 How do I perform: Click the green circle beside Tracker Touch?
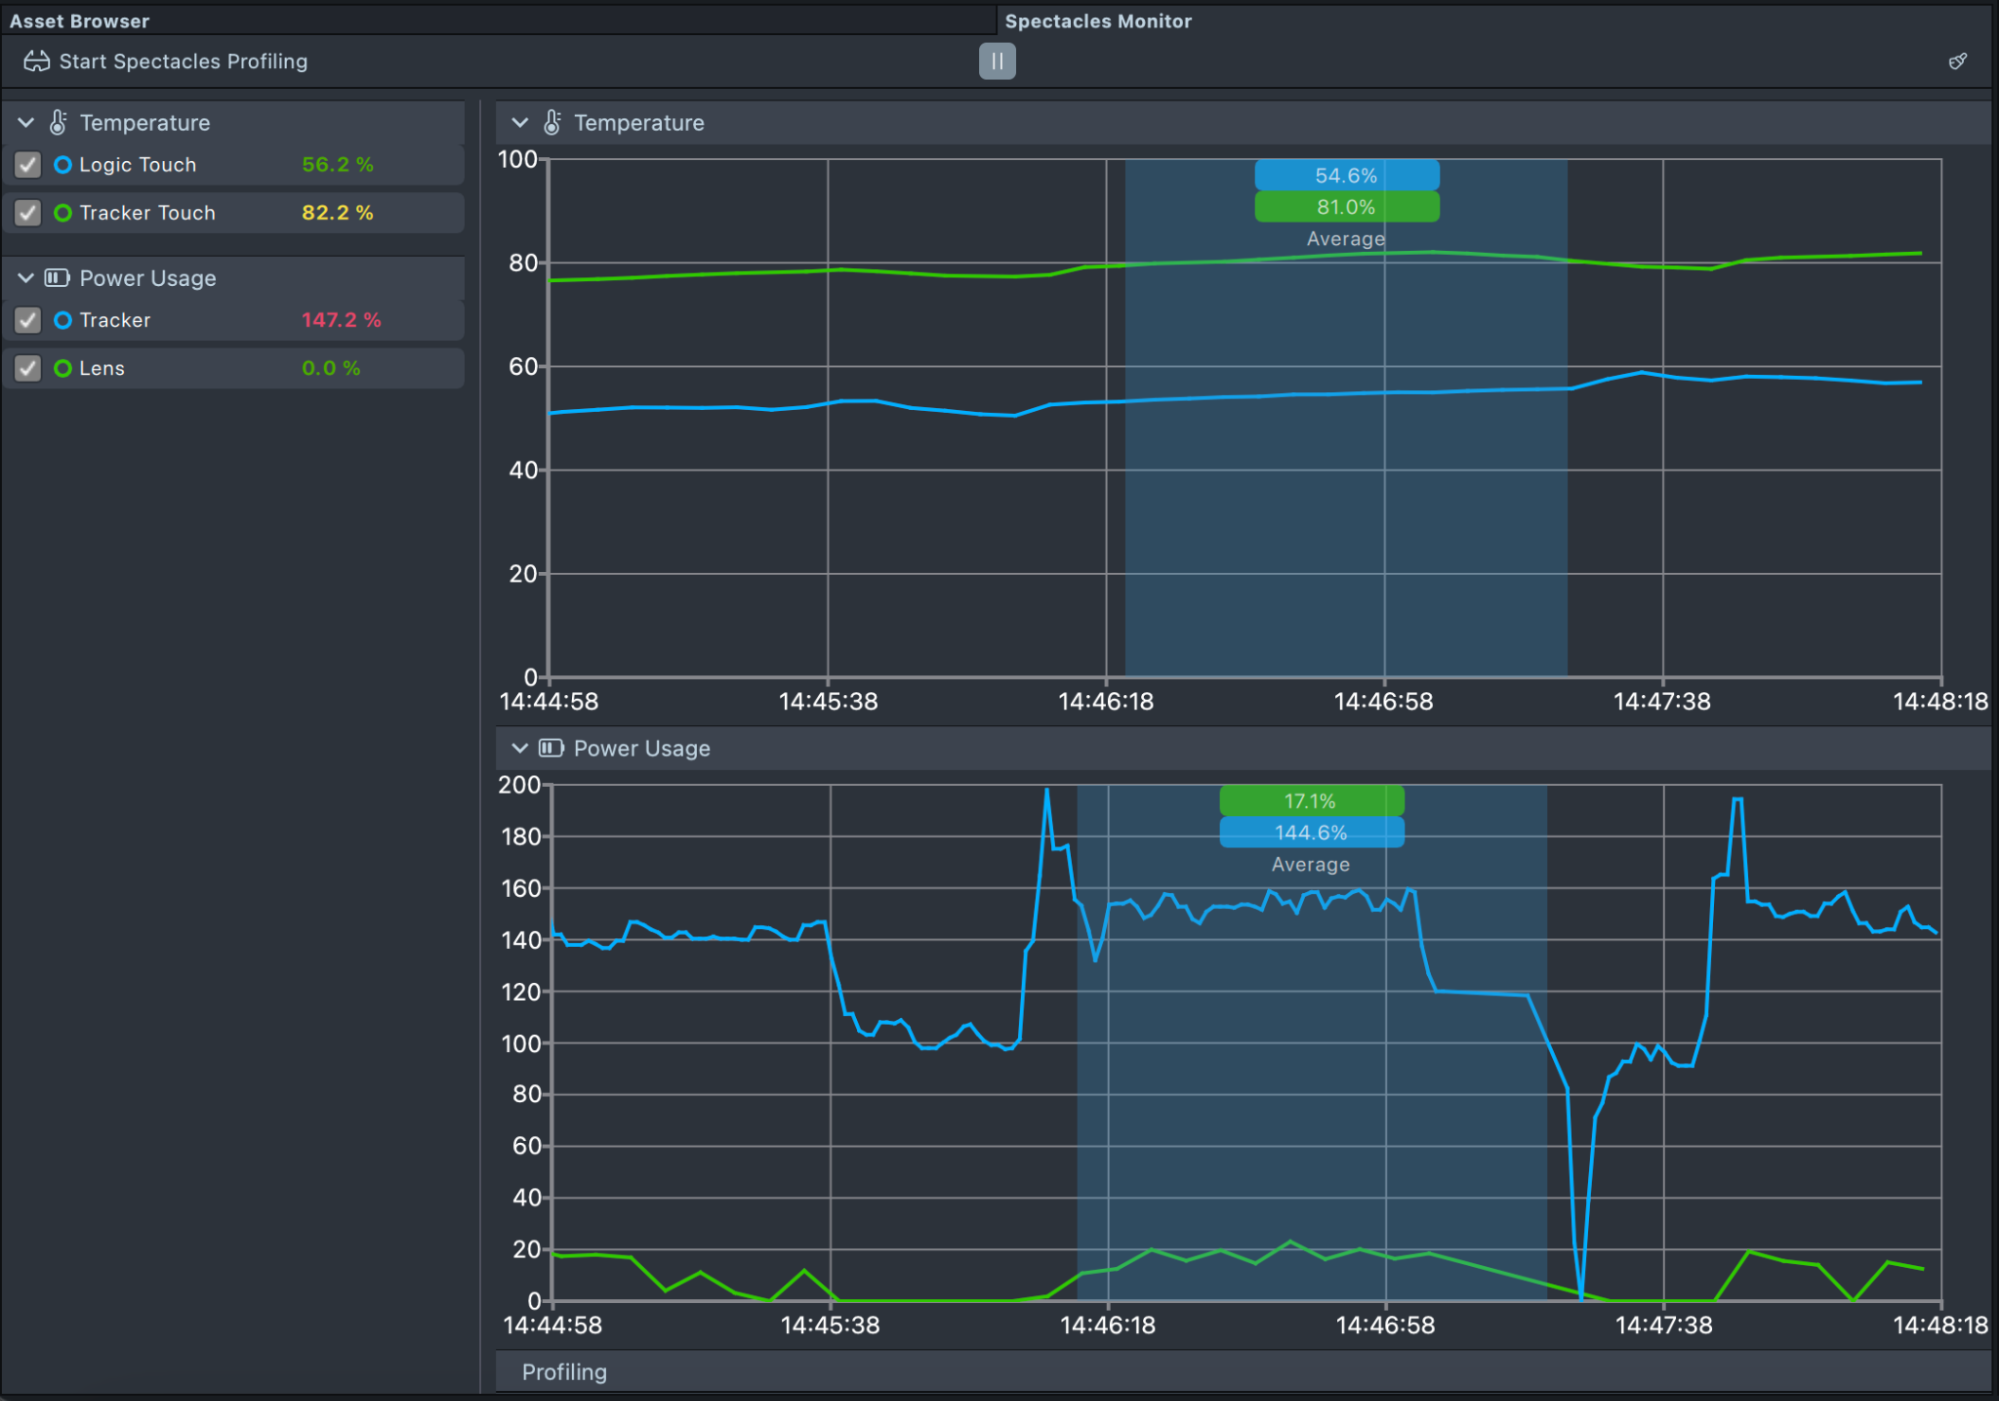[x=63, y=213]
